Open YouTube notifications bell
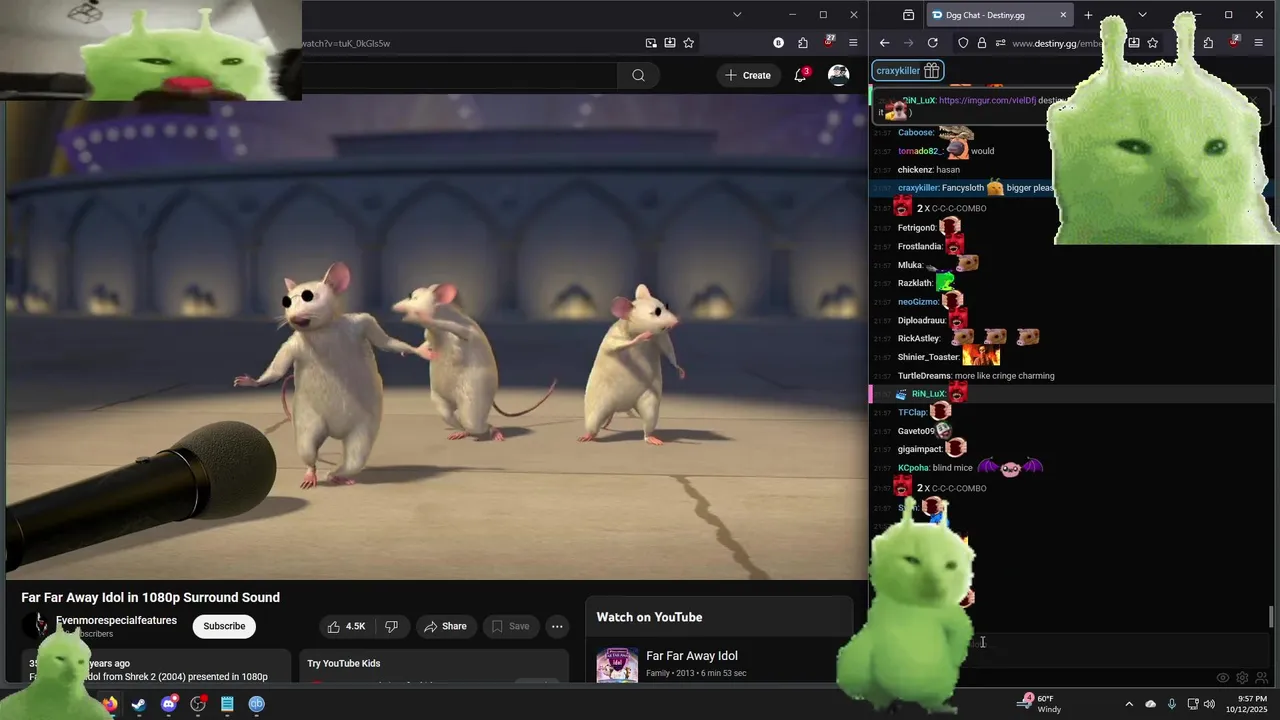This screenshot has height=720, width=1280. 800,75
